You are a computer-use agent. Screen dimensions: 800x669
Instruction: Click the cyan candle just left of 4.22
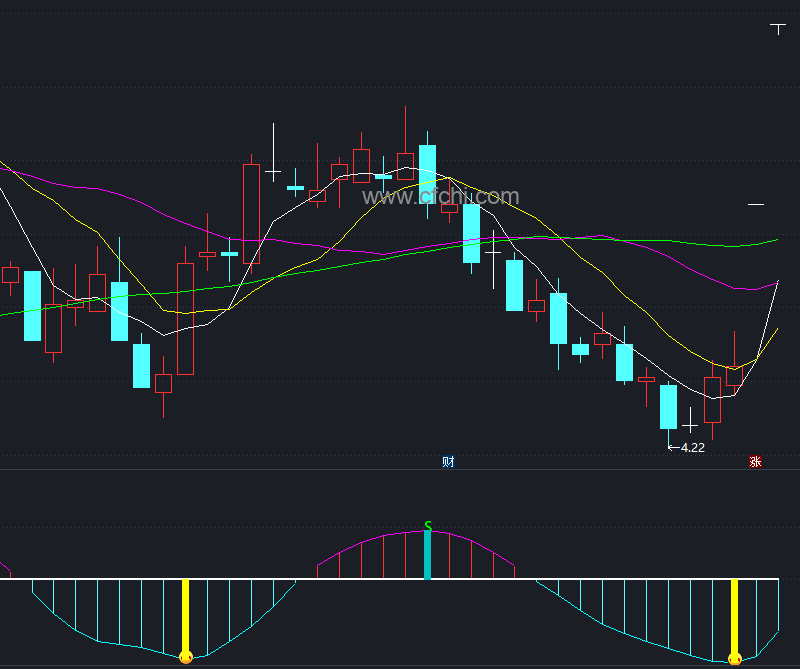668,407
